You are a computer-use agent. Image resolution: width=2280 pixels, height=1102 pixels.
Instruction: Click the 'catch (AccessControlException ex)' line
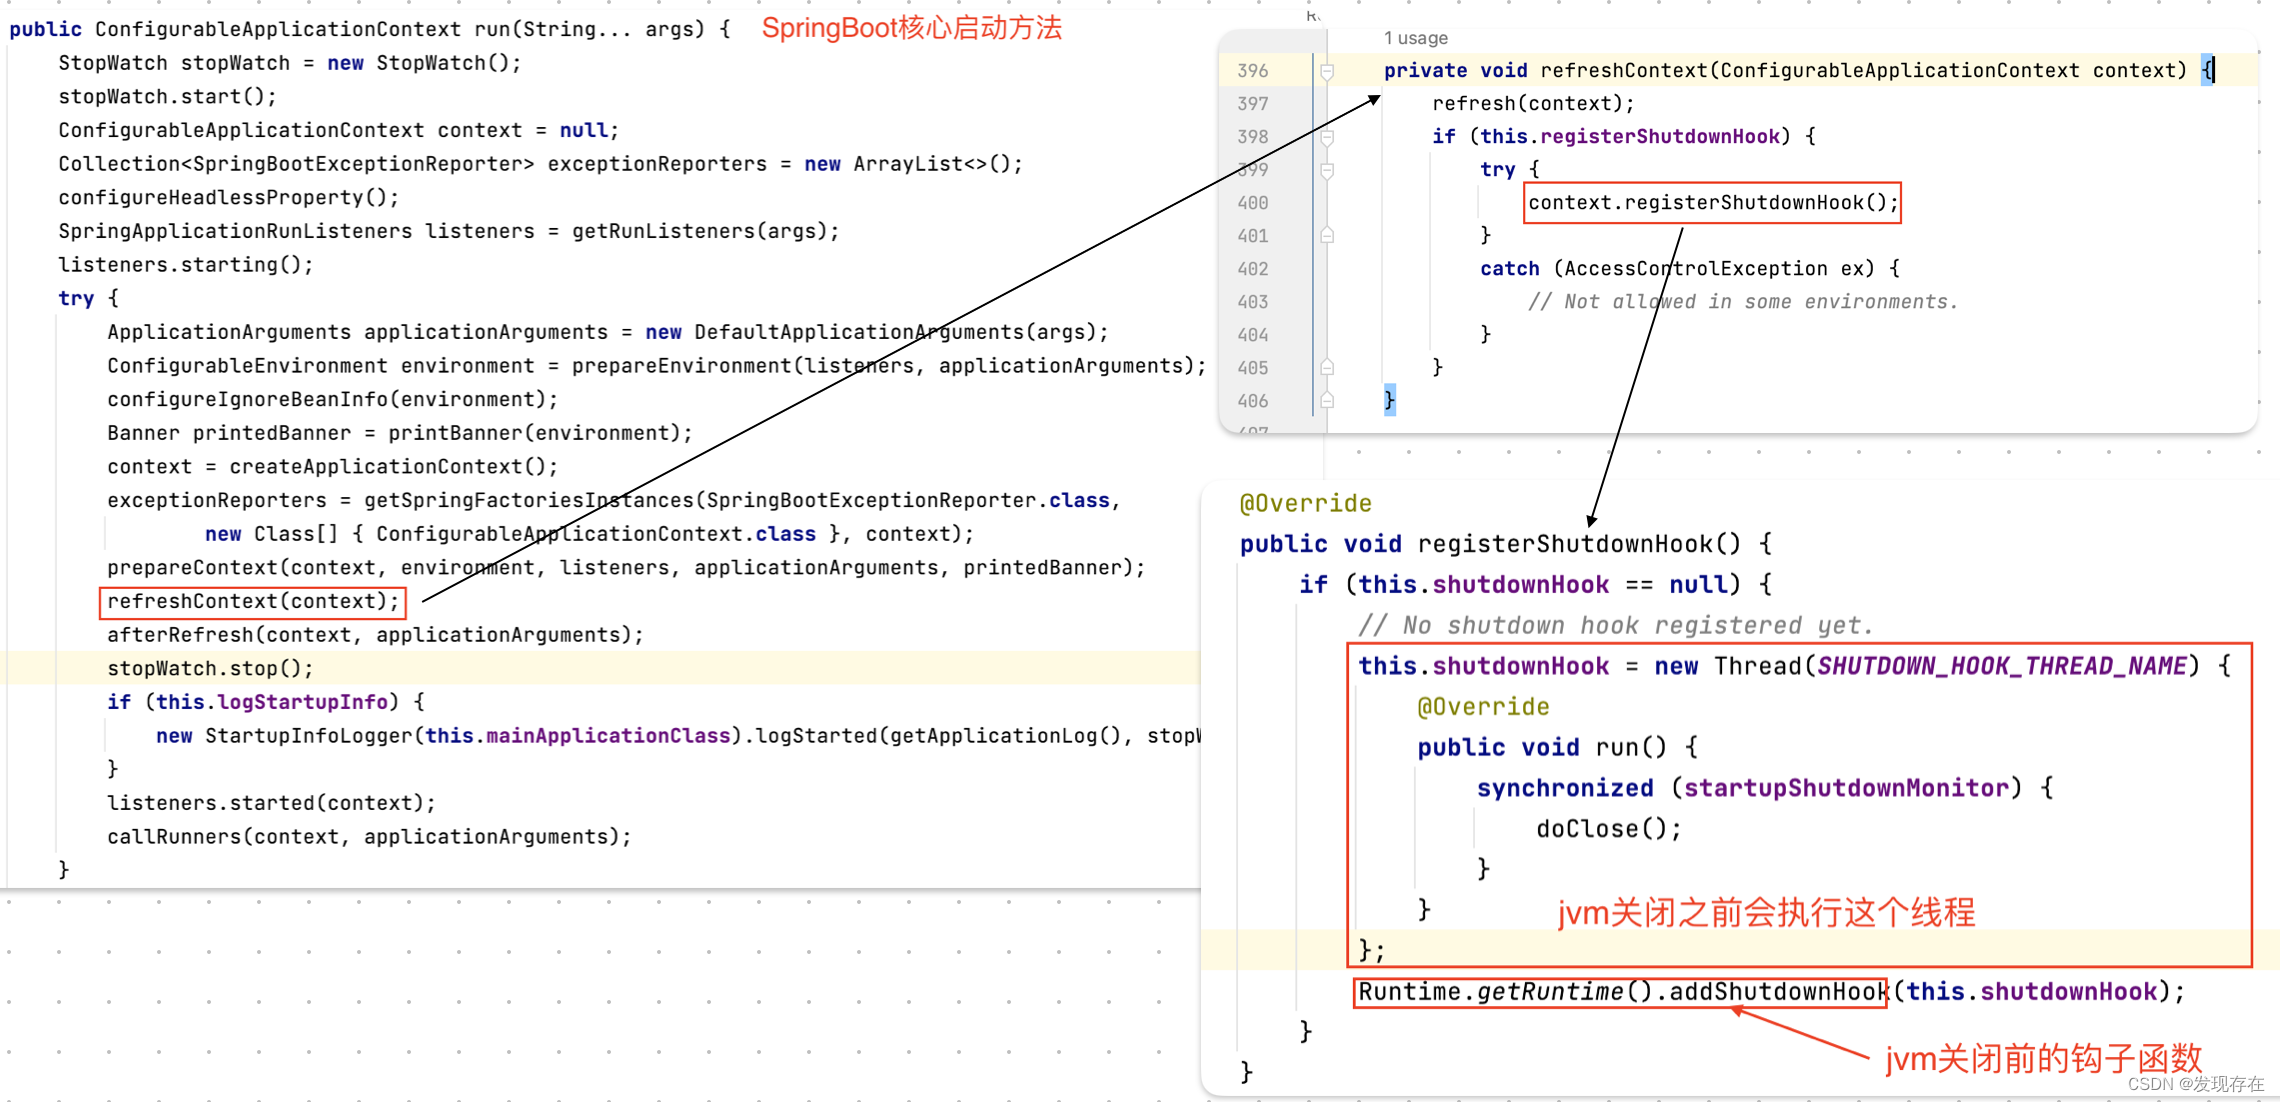coord(1689,269)
